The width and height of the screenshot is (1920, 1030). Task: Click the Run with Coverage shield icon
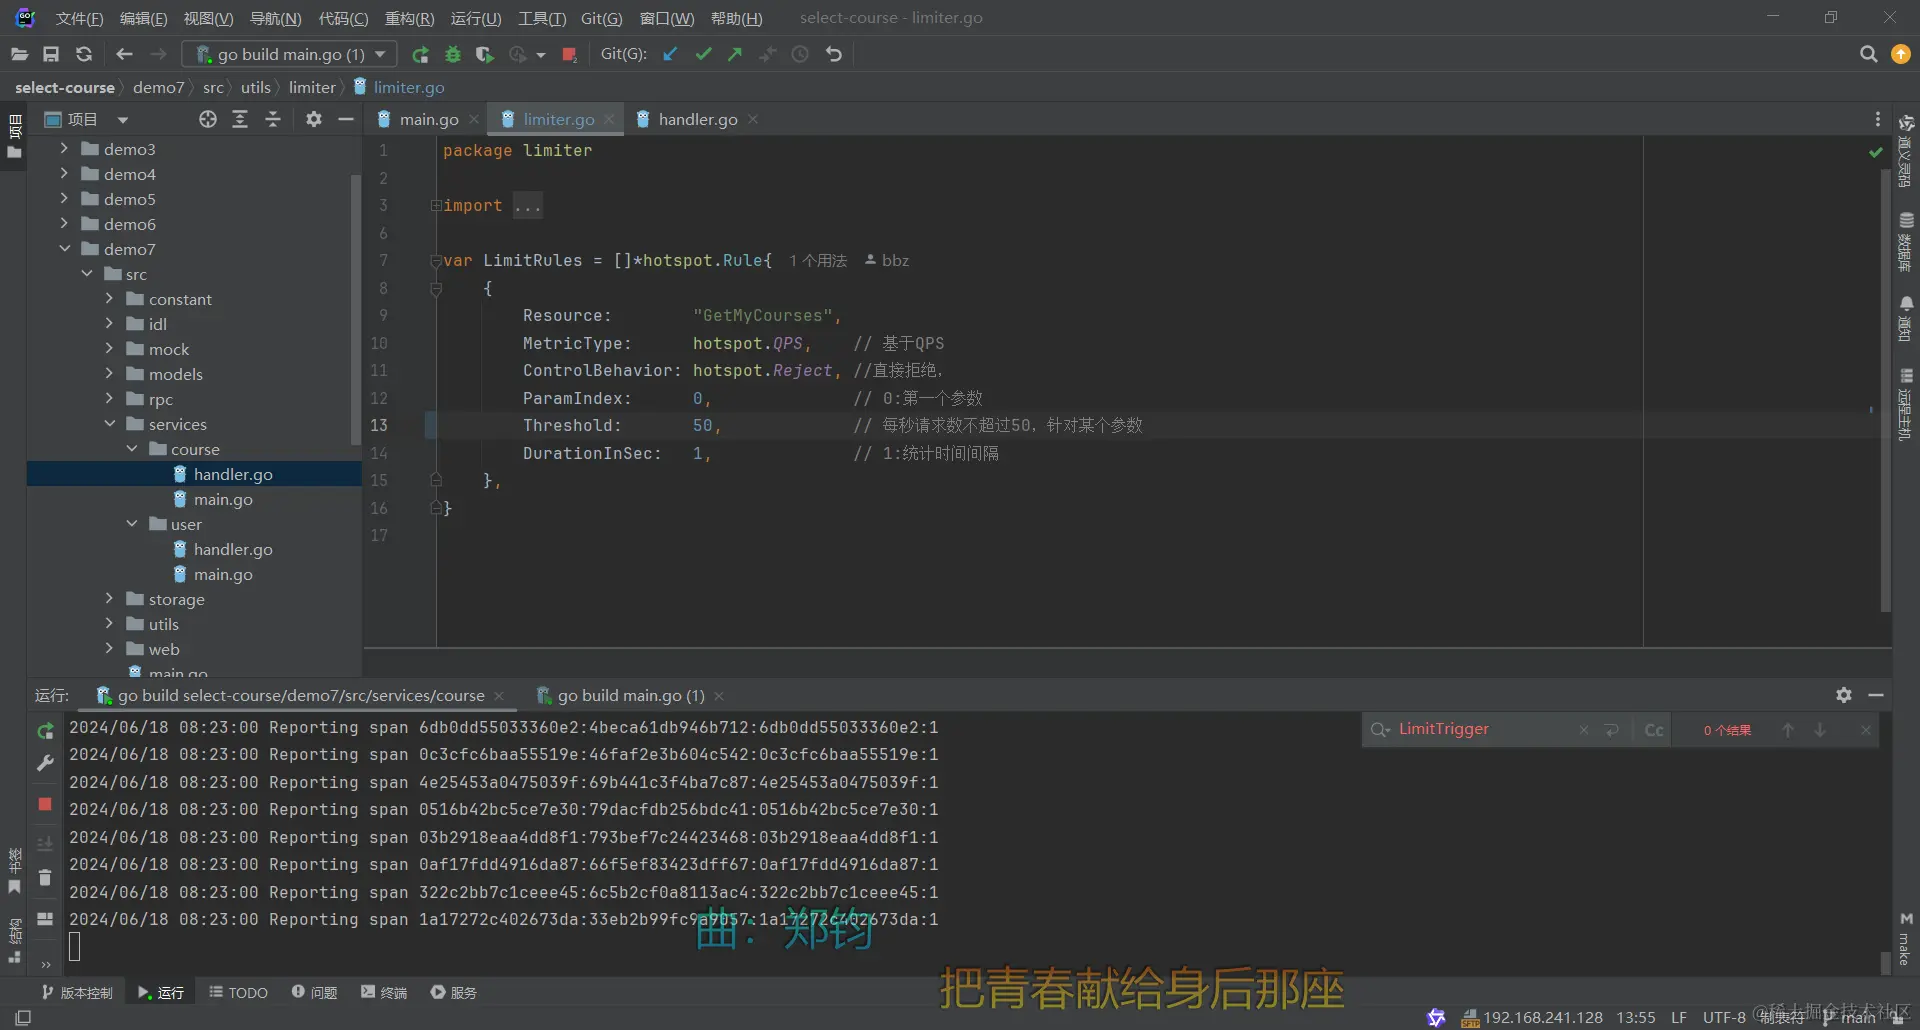pos(485,54)
